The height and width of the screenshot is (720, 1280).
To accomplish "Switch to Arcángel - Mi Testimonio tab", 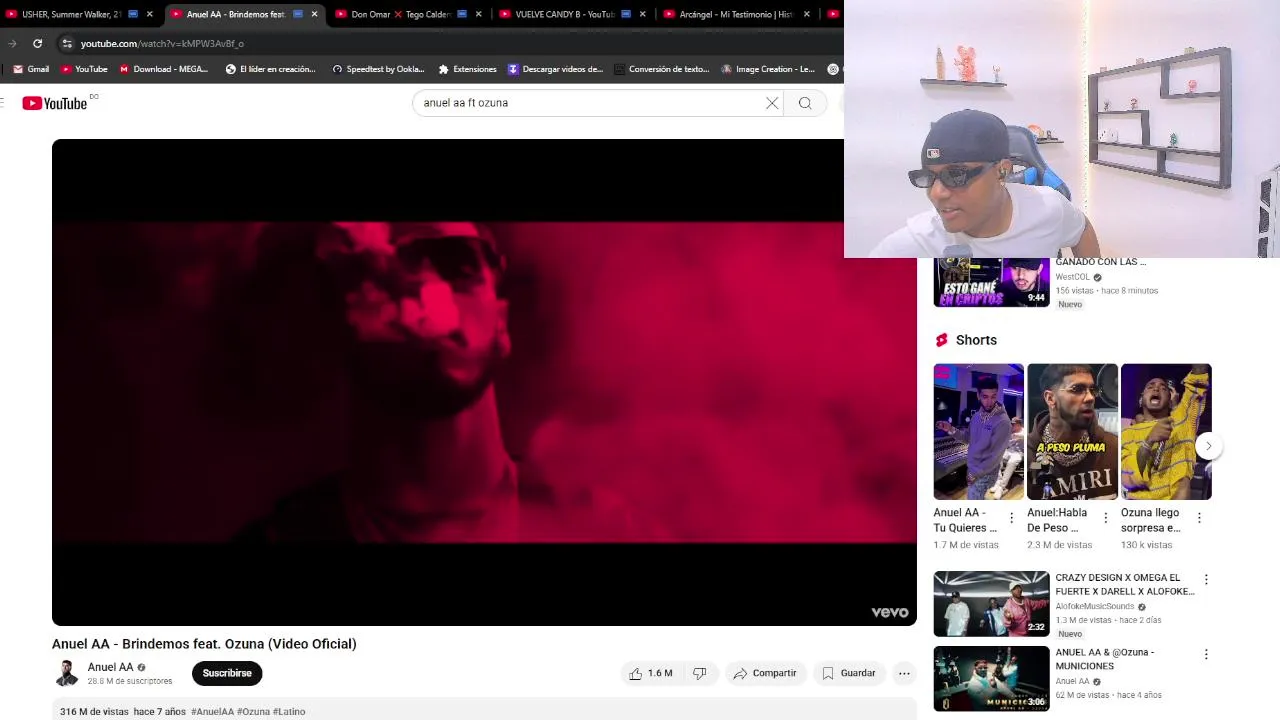I will point(735,14).
